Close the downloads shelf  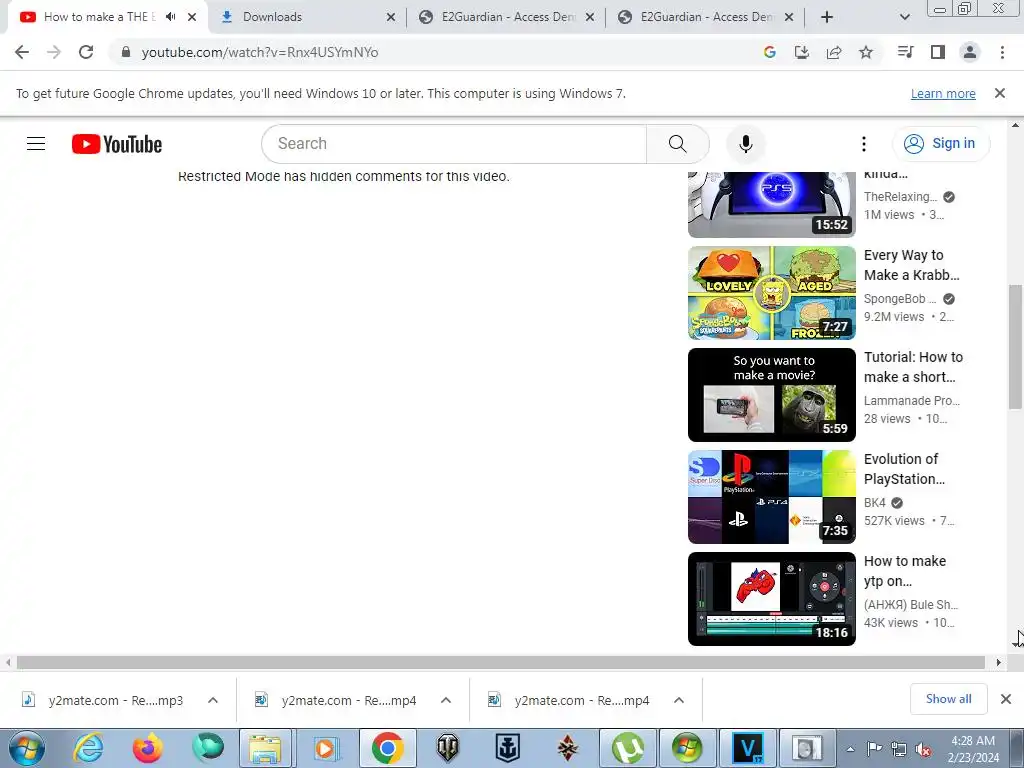click(1006, 699)
